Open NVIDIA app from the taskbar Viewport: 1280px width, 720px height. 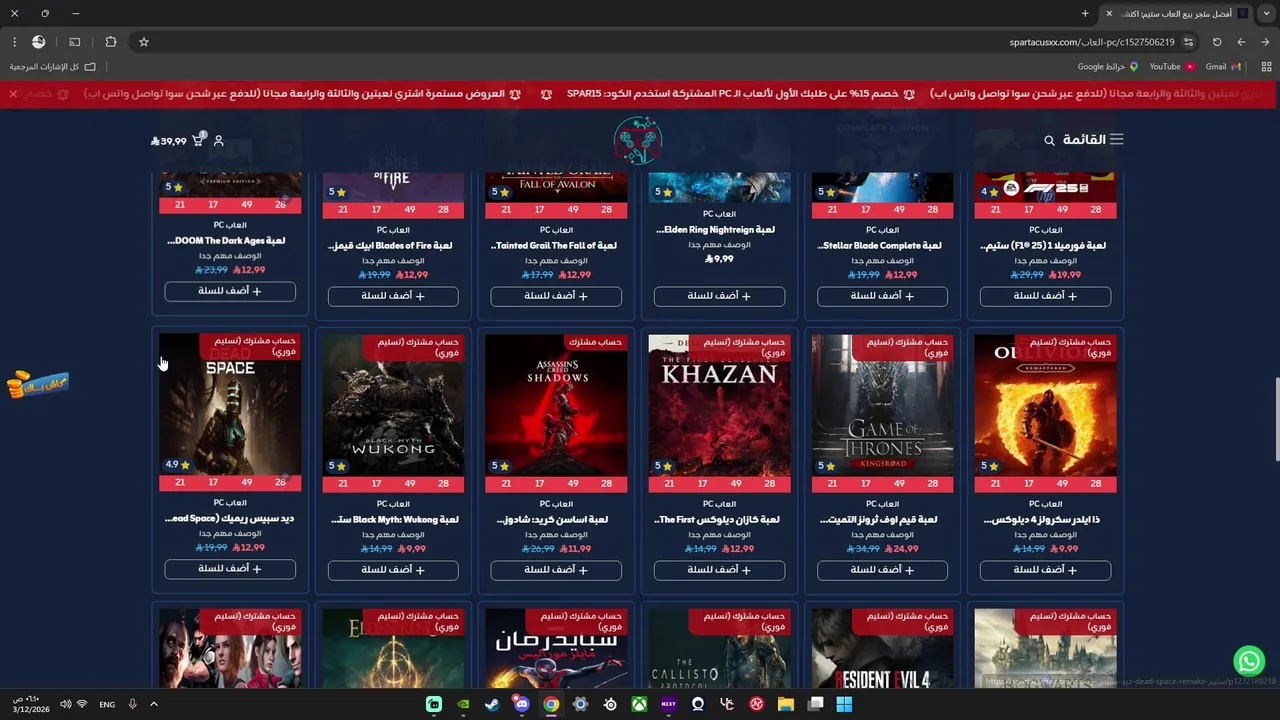[x=463, y=704]
